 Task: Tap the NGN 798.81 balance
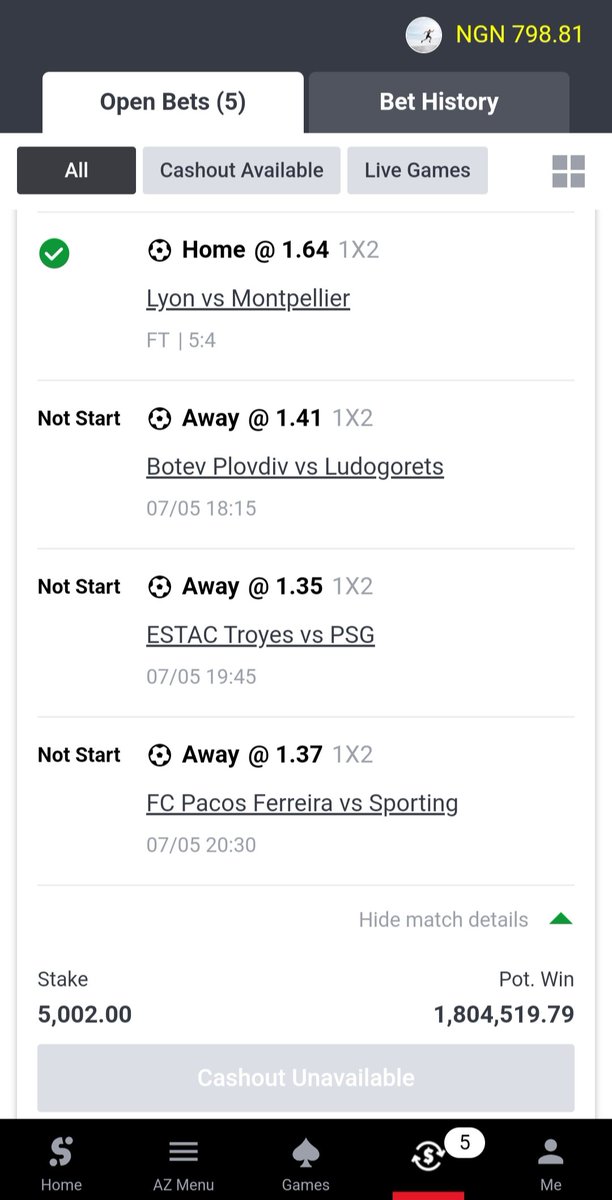[519, 34]
